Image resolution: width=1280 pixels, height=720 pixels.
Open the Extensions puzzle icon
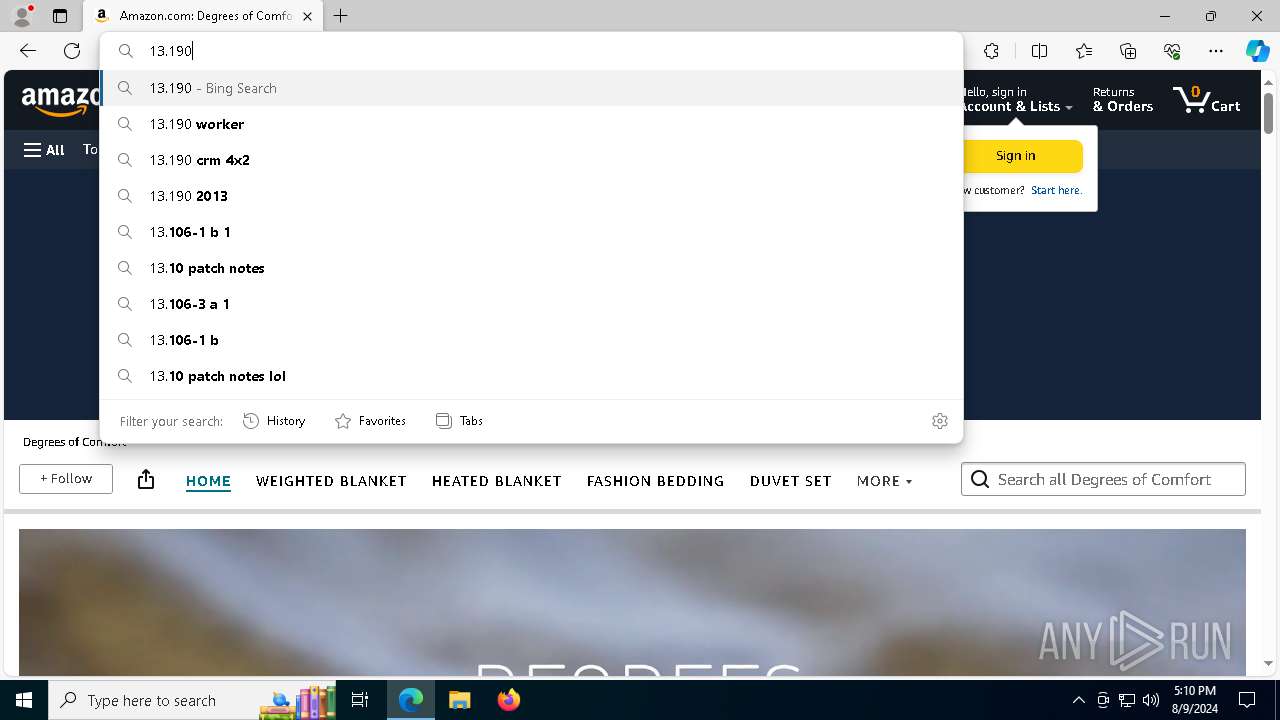pos(991,51)
